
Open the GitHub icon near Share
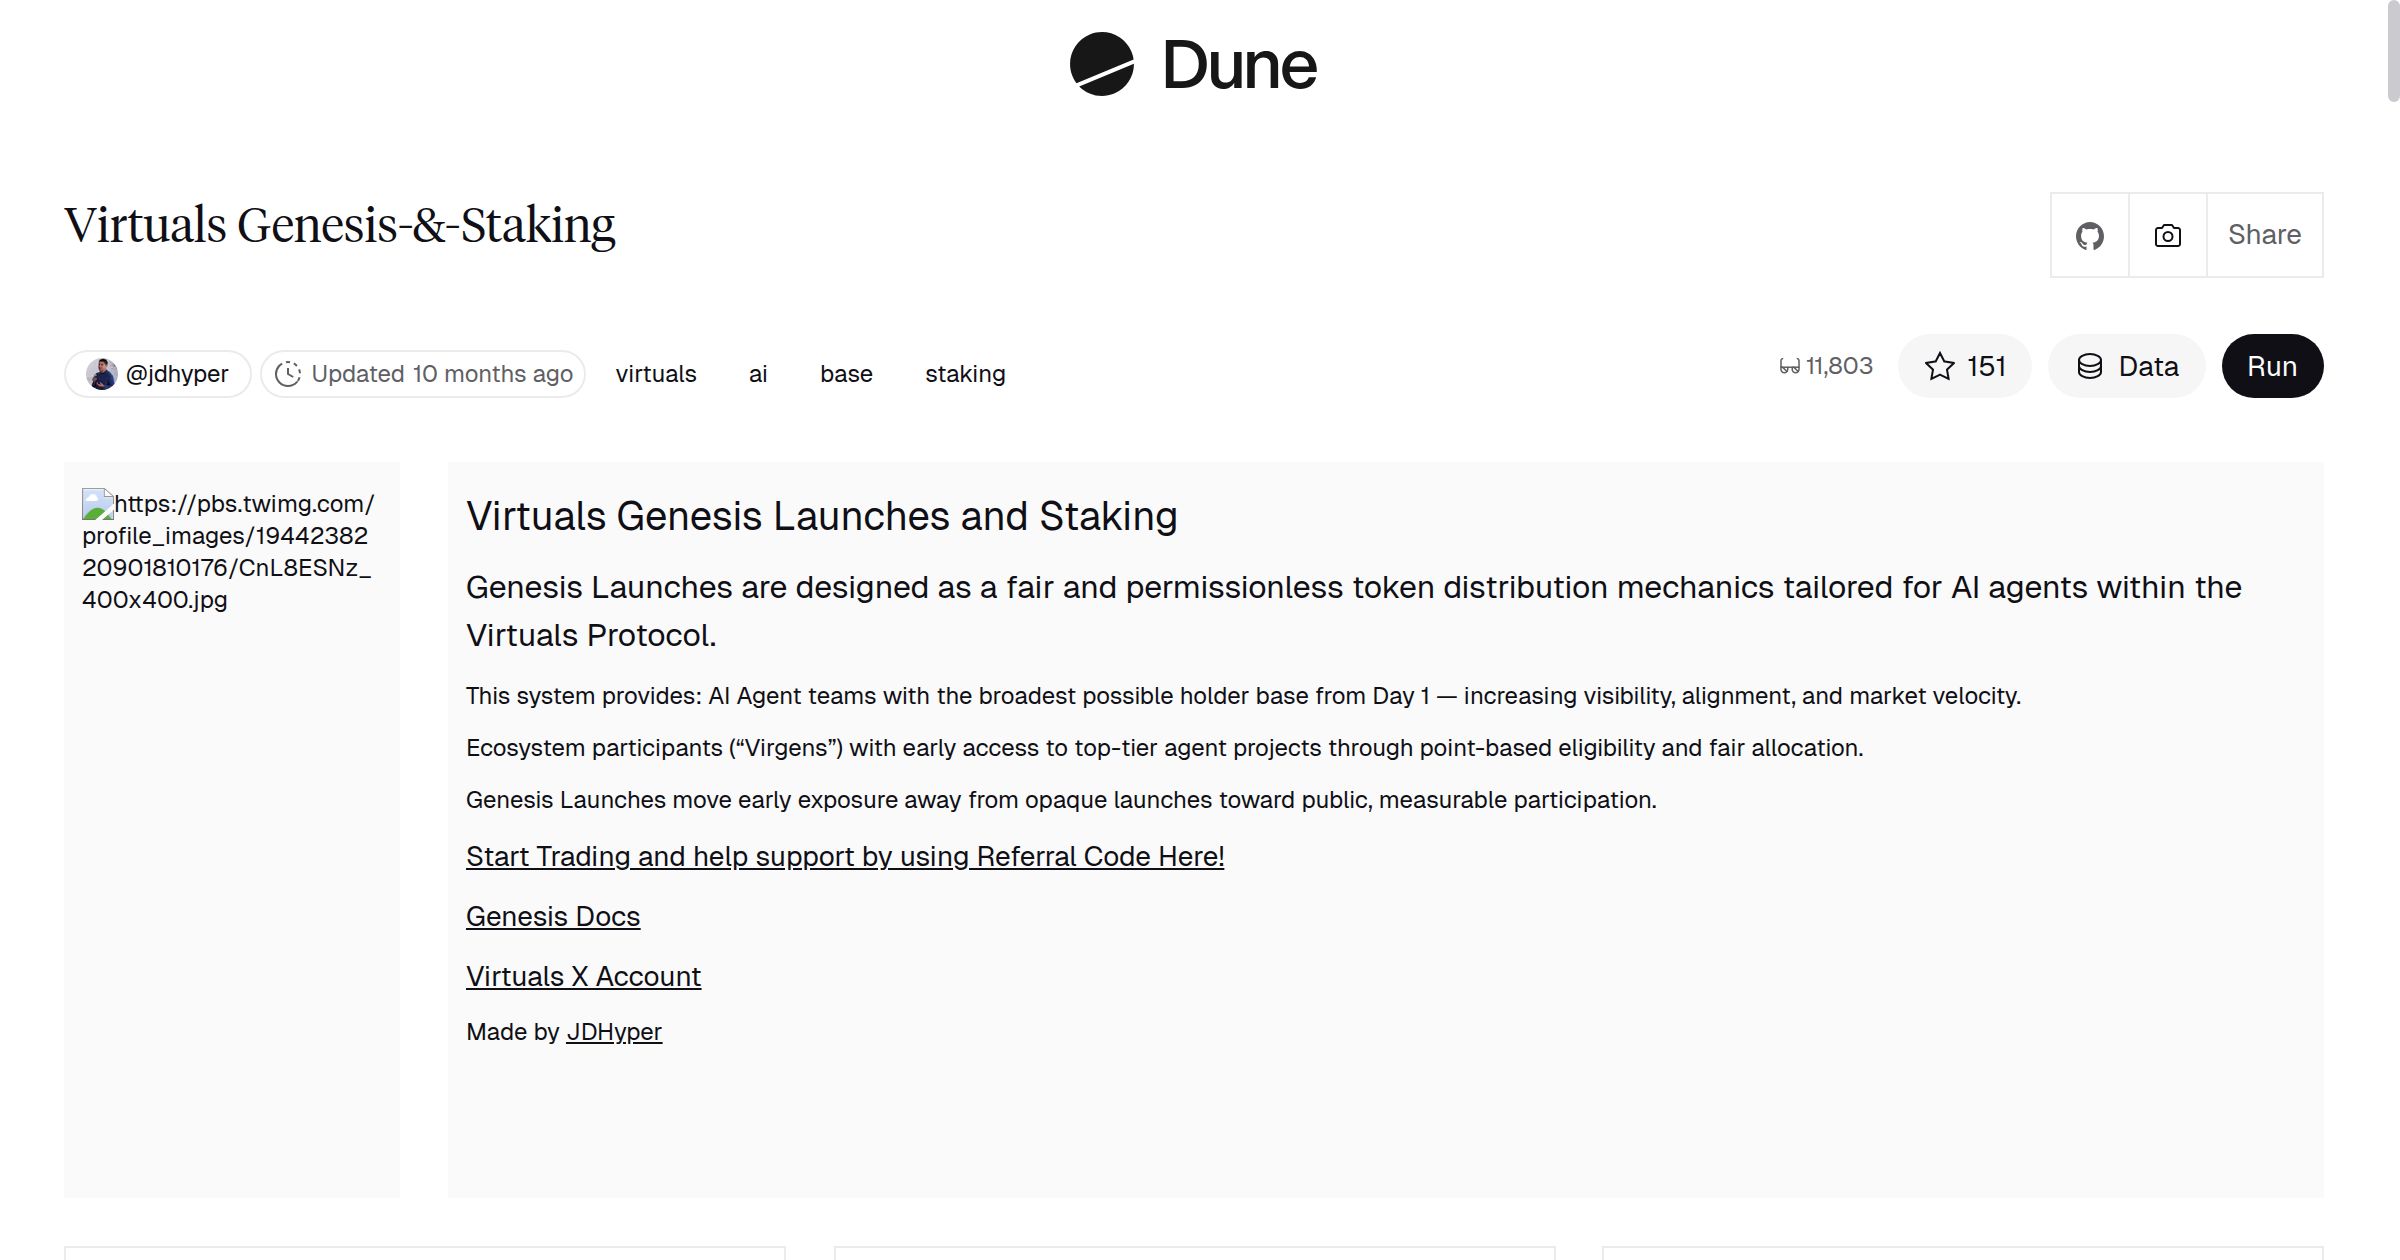[x=2090, y=234]
